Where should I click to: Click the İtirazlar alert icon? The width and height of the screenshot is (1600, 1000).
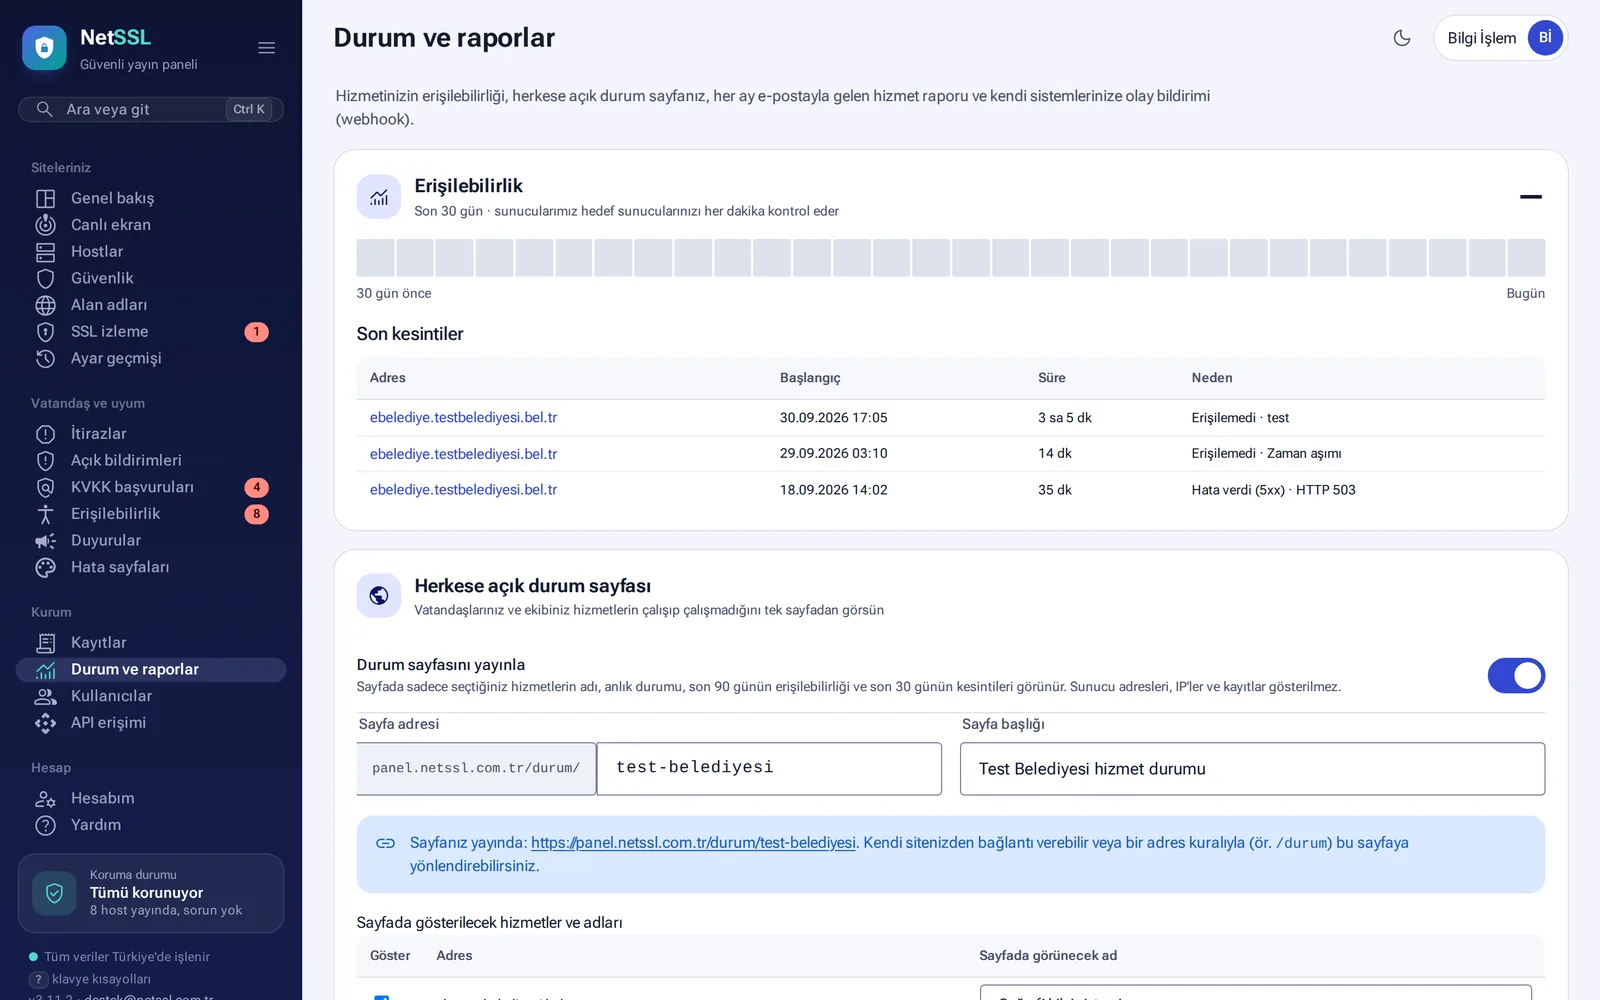(x=46, y=434)
